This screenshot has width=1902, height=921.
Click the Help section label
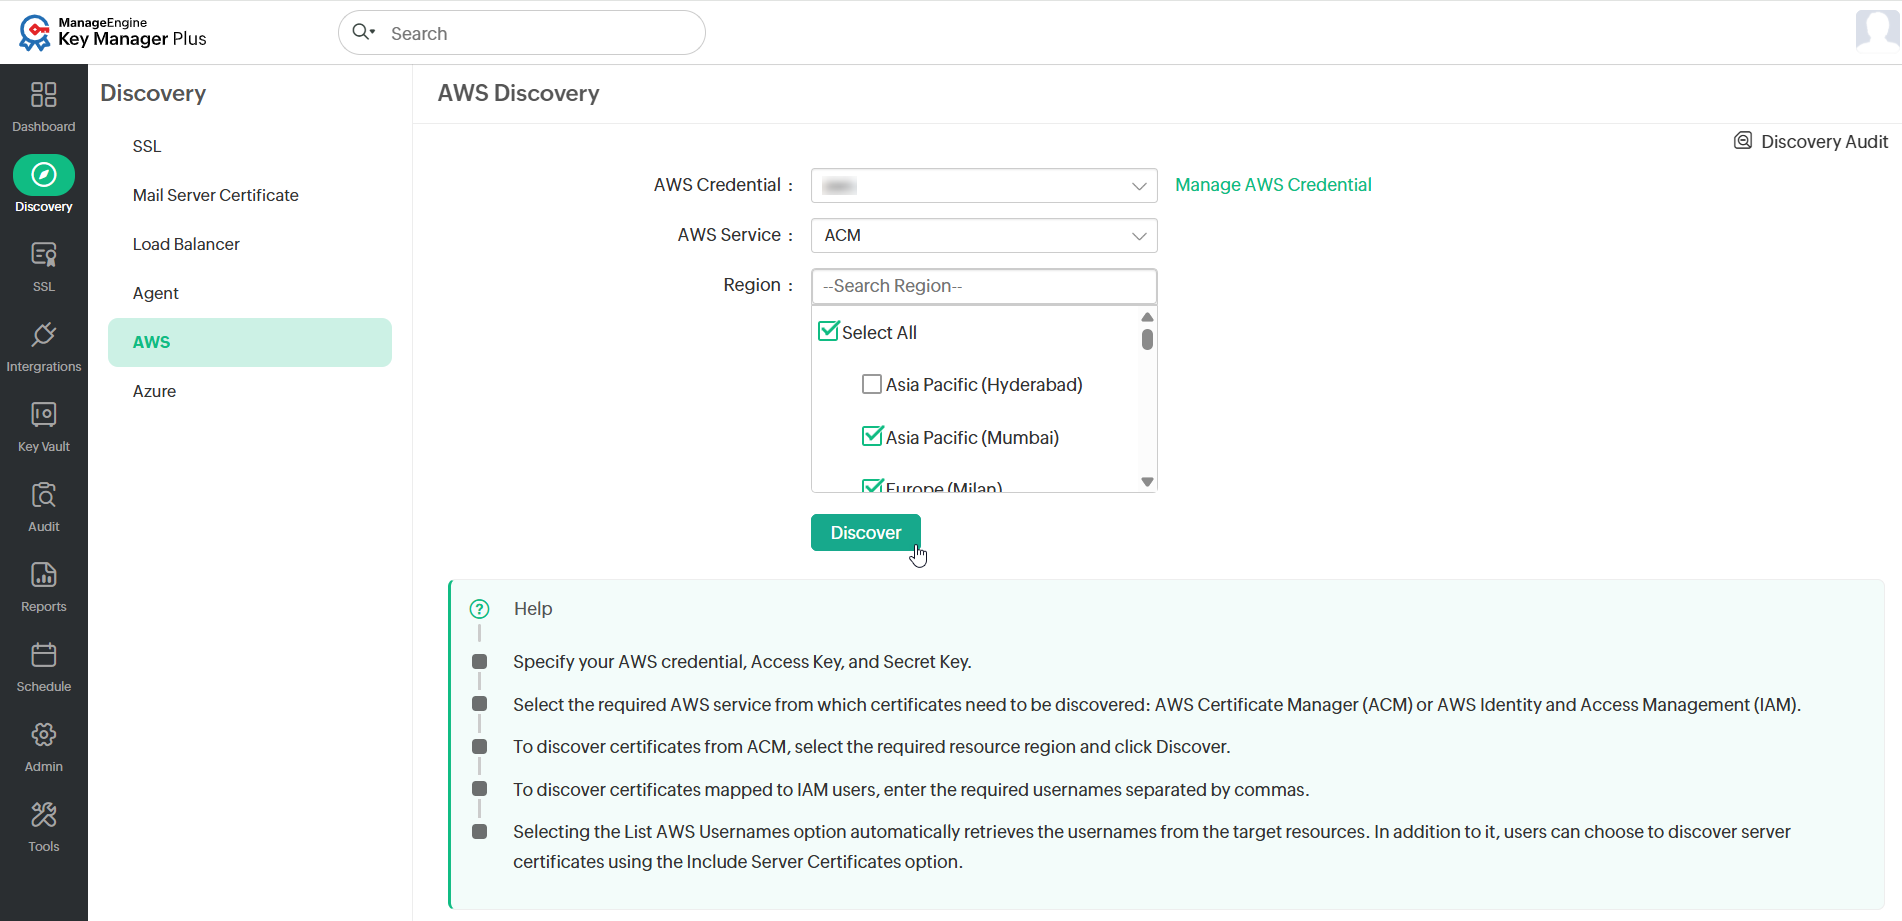[533, 608]
